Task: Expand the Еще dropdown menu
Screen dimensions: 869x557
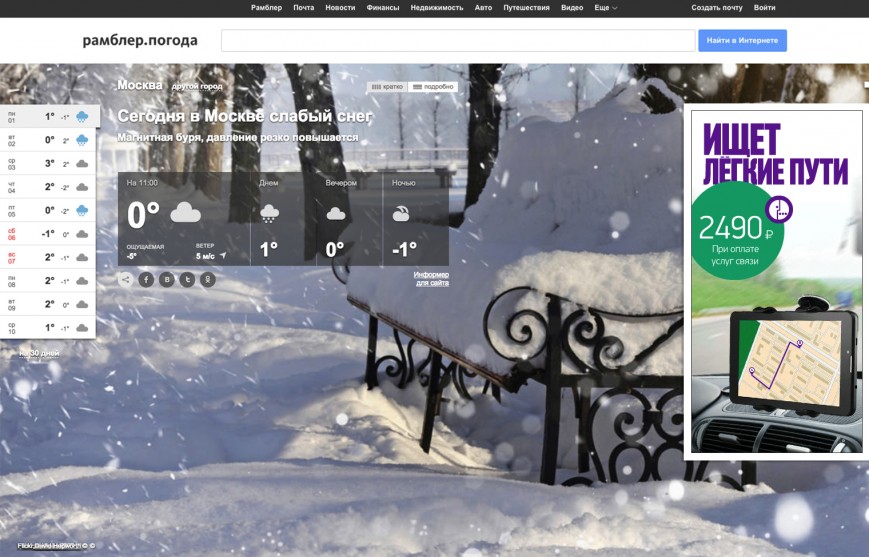Action: [606, 8]
